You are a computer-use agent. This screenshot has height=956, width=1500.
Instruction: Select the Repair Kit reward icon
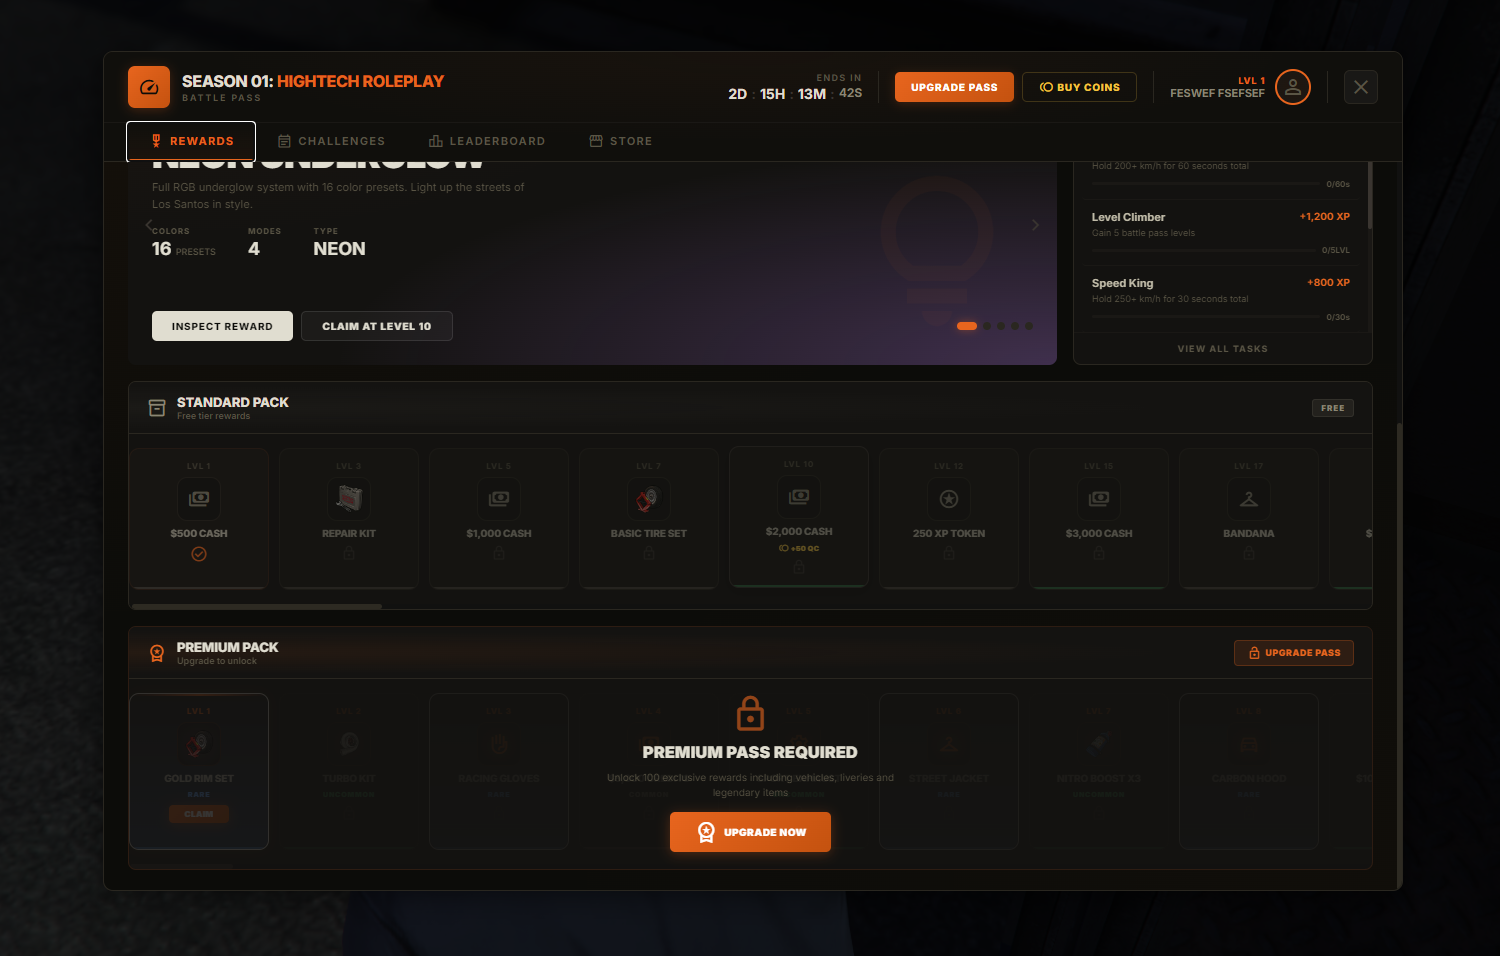click(x=349, y=498)
